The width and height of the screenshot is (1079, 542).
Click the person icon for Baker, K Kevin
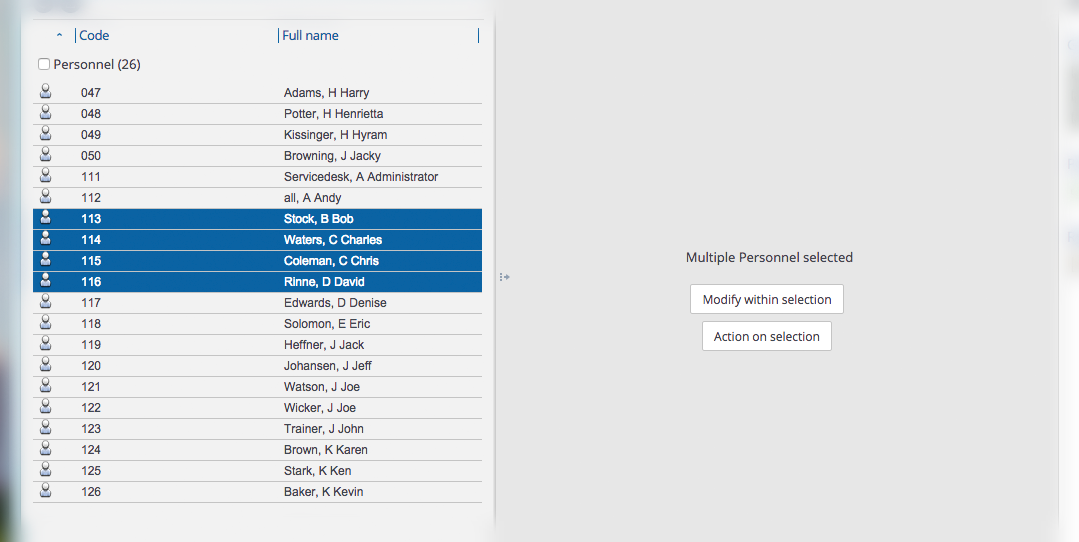[x=45, y=491]
